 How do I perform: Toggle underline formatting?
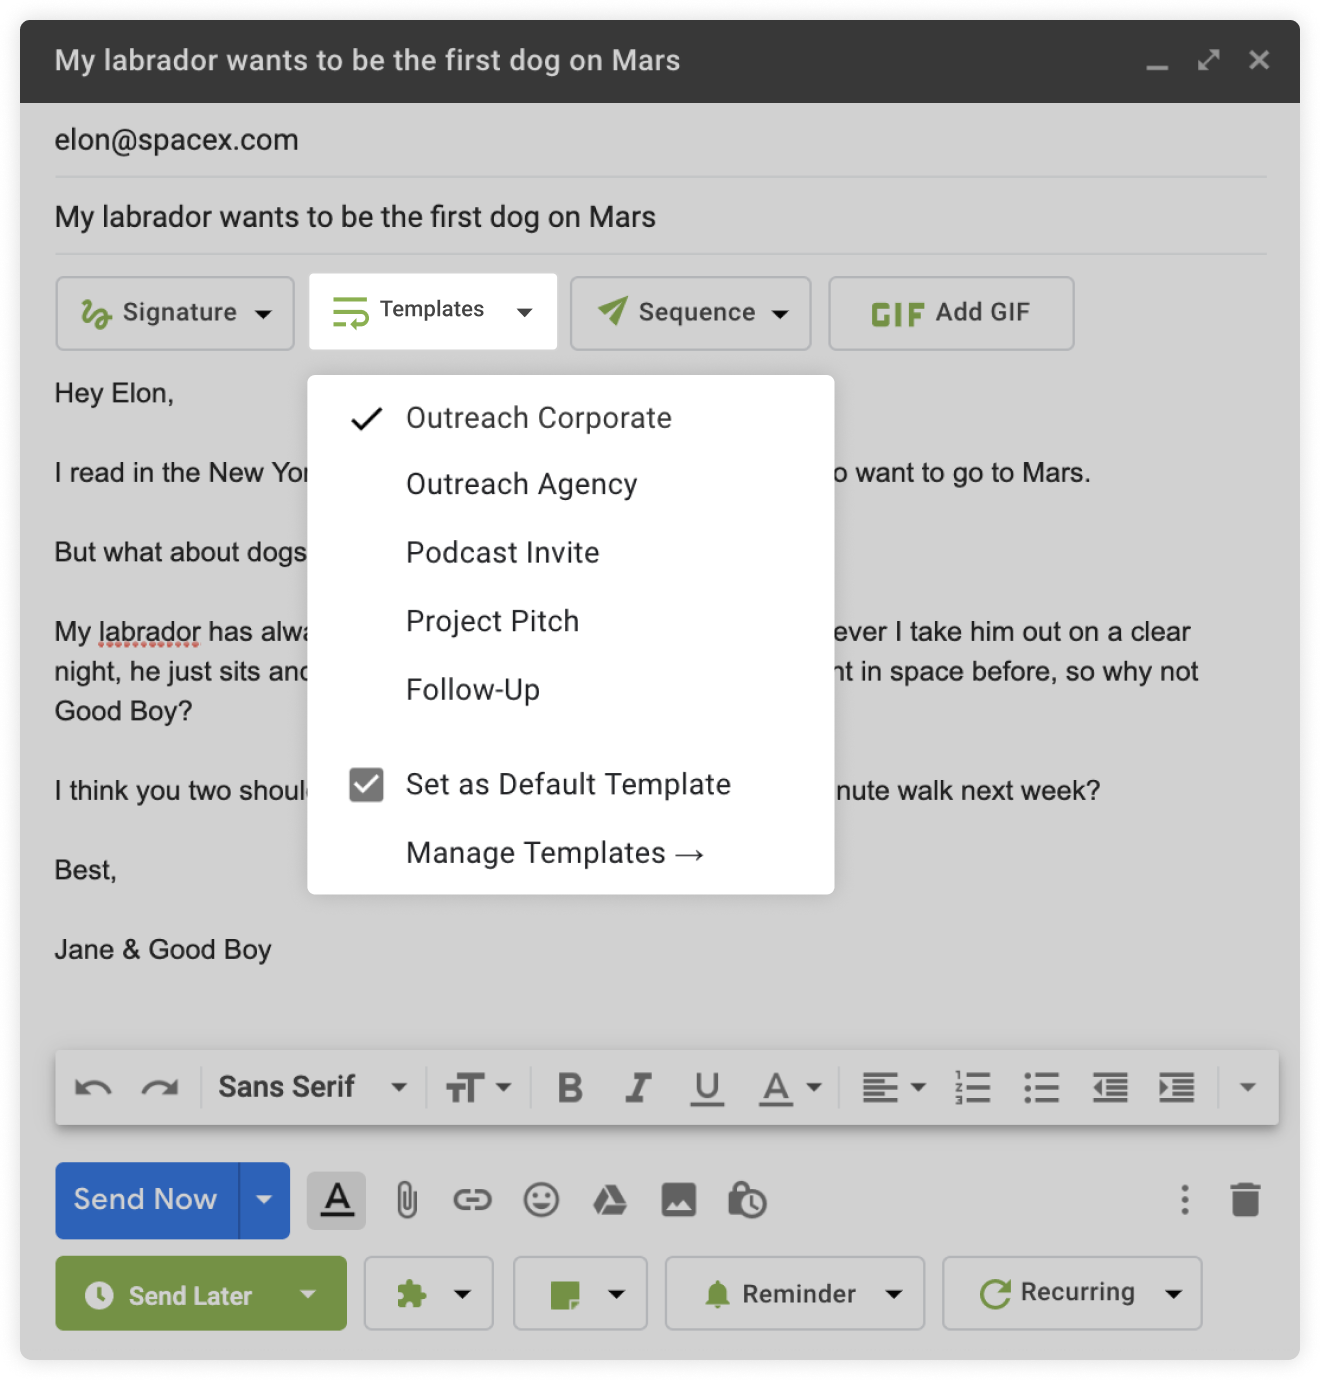707,1086
